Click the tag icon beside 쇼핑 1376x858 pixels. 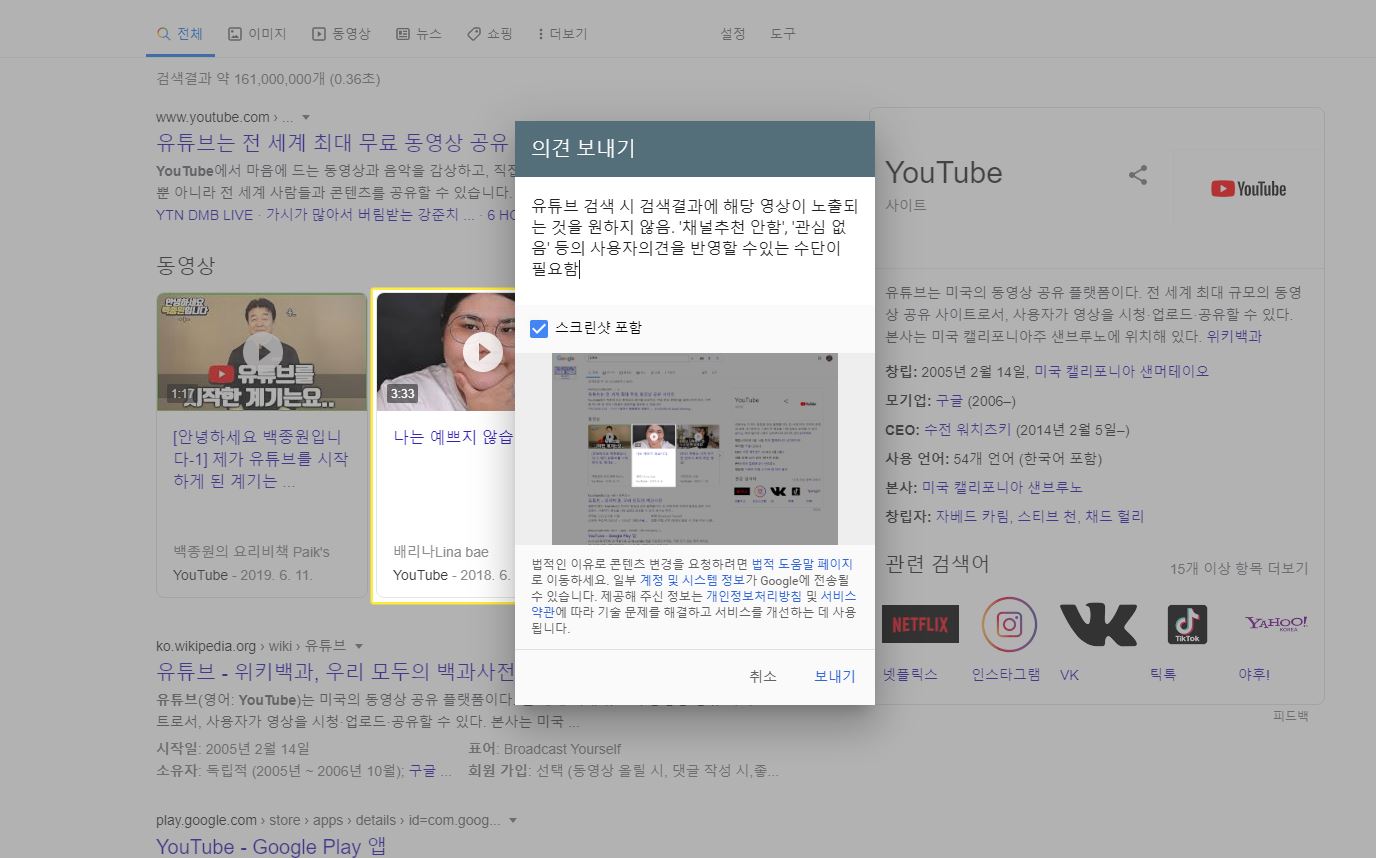(x=474, y=33)
